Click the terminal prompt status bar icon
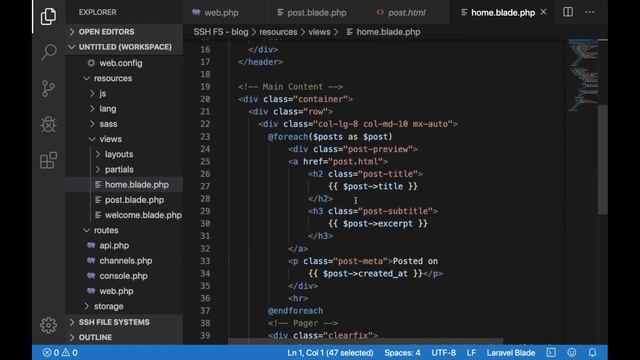 click(x=551, y=352)
